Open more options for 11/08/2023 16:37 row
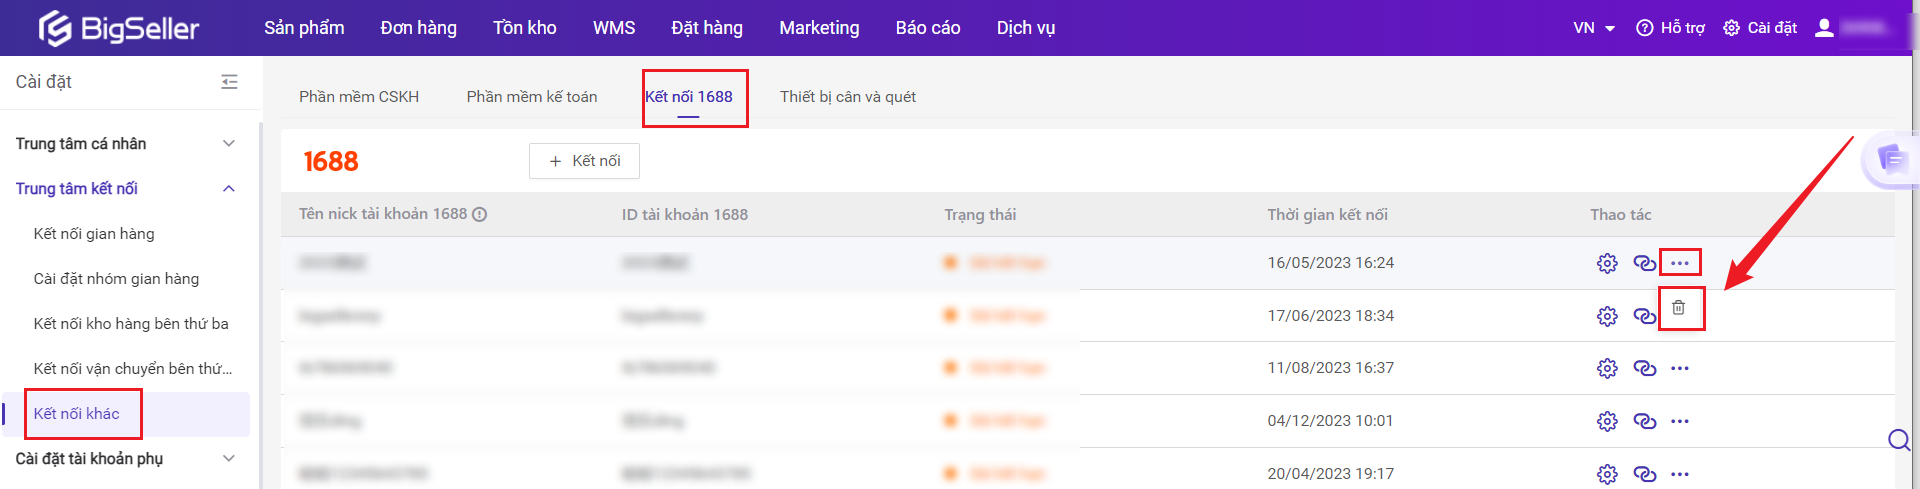The height and width of the screenshot is (489, 1920). [x=1680, y=368]
